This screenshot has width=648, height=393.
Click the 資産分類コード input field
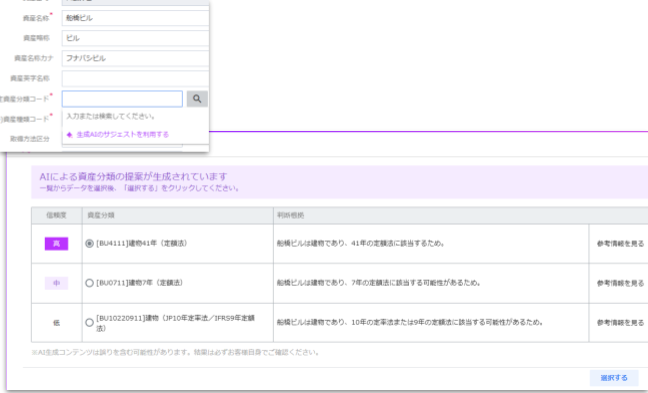click(x=122, y=99)
